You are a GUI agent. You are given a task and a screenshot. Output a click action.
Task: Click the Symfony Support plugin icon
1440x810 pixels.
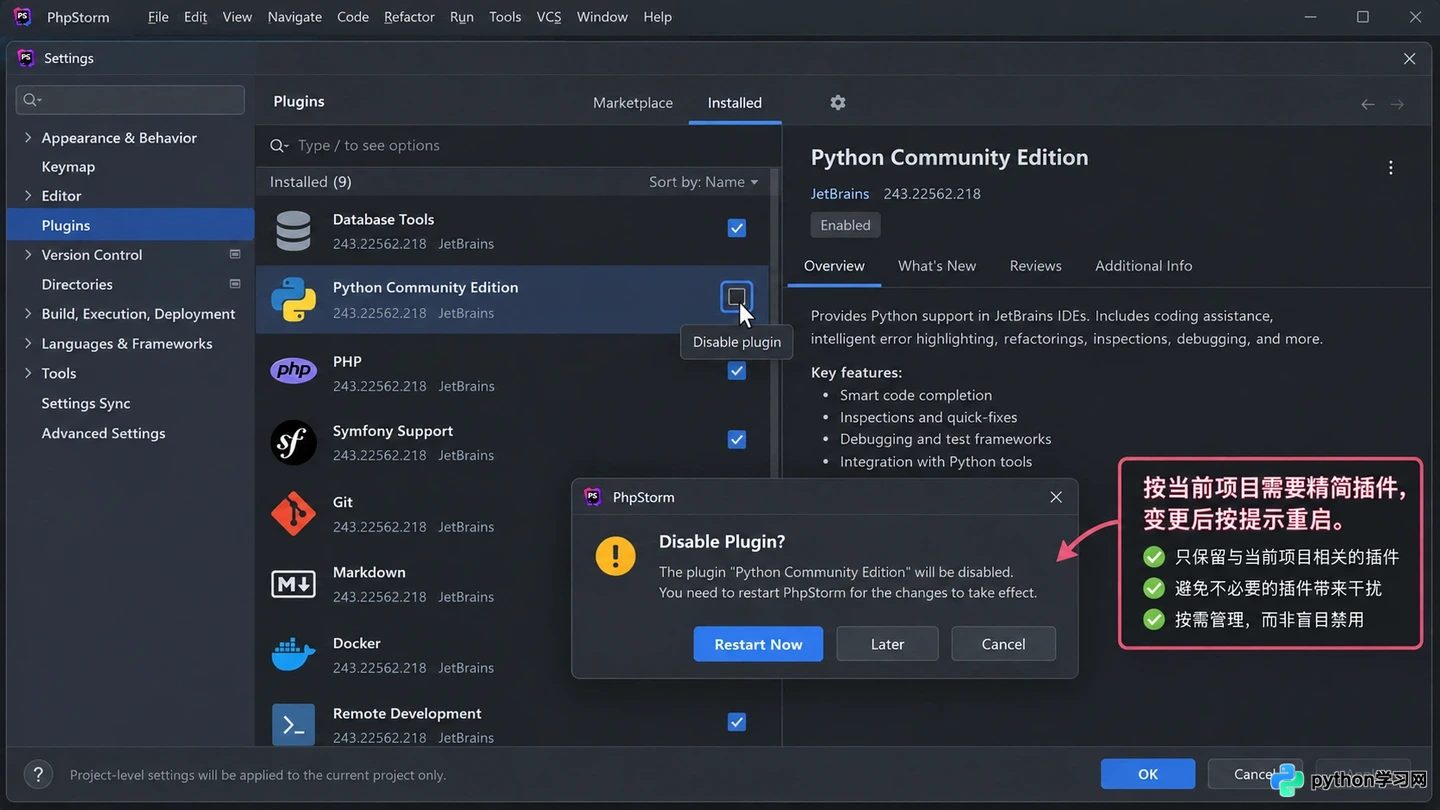click(293, 442)
